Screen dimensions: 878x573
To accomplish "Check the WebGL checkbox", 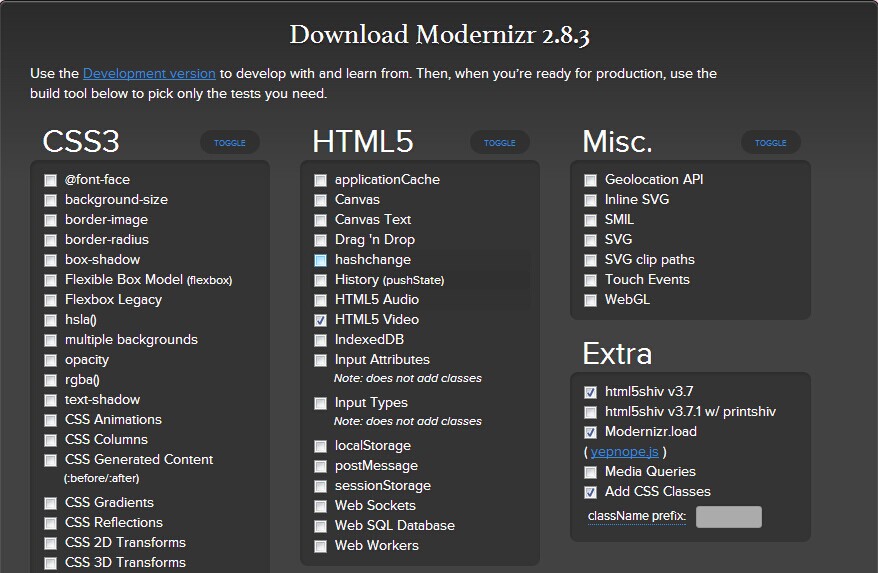I will coord(590,300).
